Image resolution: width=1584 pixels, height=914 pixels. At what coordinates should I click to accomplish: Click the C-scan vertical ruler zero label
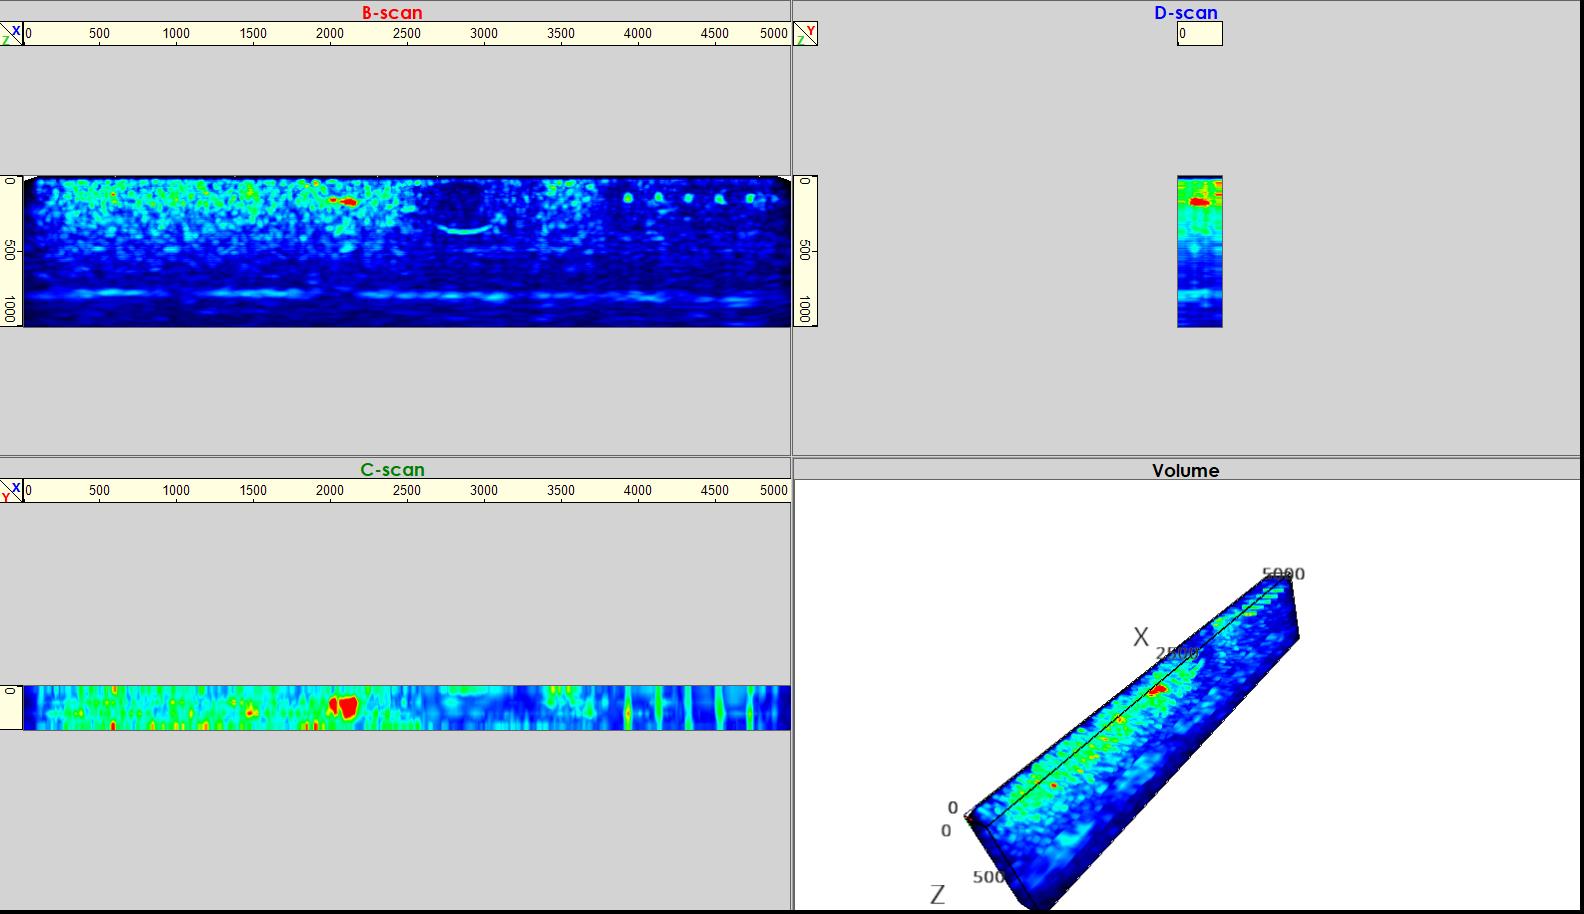click(x=11, y=691)
